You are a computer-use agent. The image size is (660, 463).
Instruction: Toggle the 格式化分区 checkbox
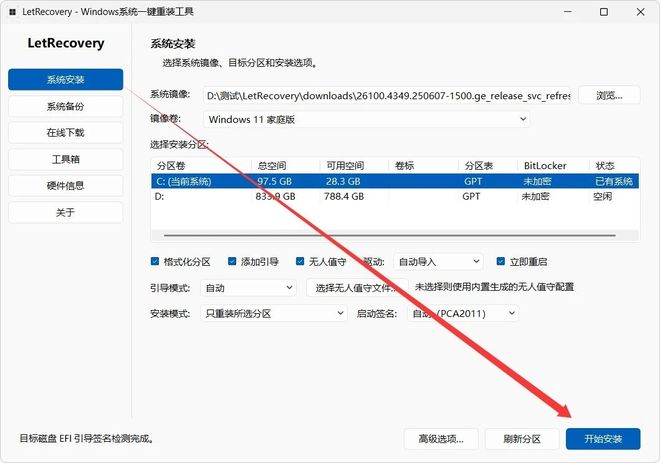[155, 261]
